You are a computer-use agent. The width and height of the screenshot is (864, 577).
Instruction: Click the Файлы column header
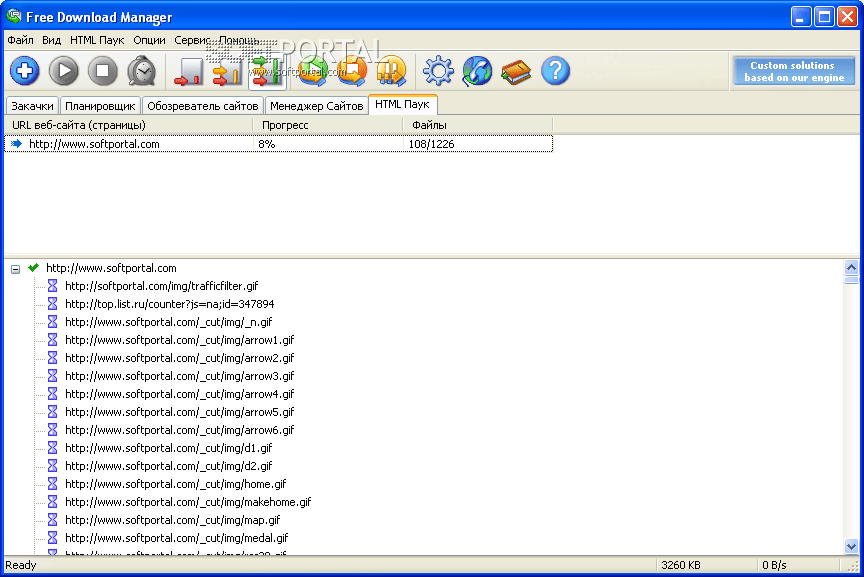coord(478,125)
